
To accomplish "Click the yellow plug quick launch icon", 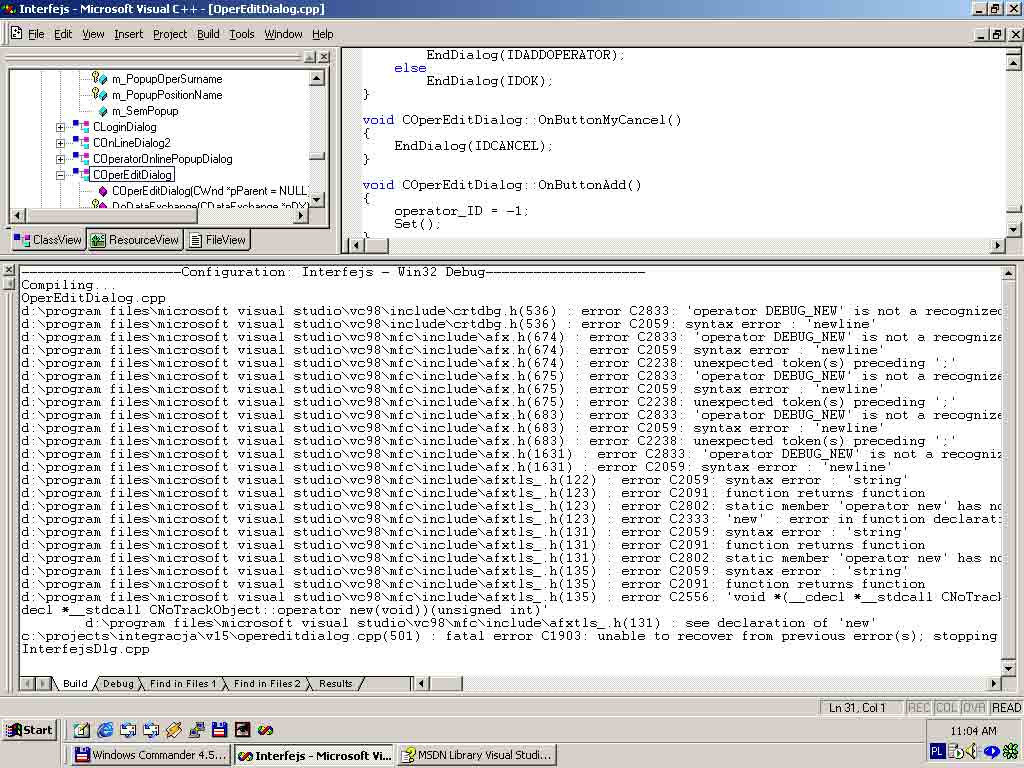I will (x=173, y=729).
